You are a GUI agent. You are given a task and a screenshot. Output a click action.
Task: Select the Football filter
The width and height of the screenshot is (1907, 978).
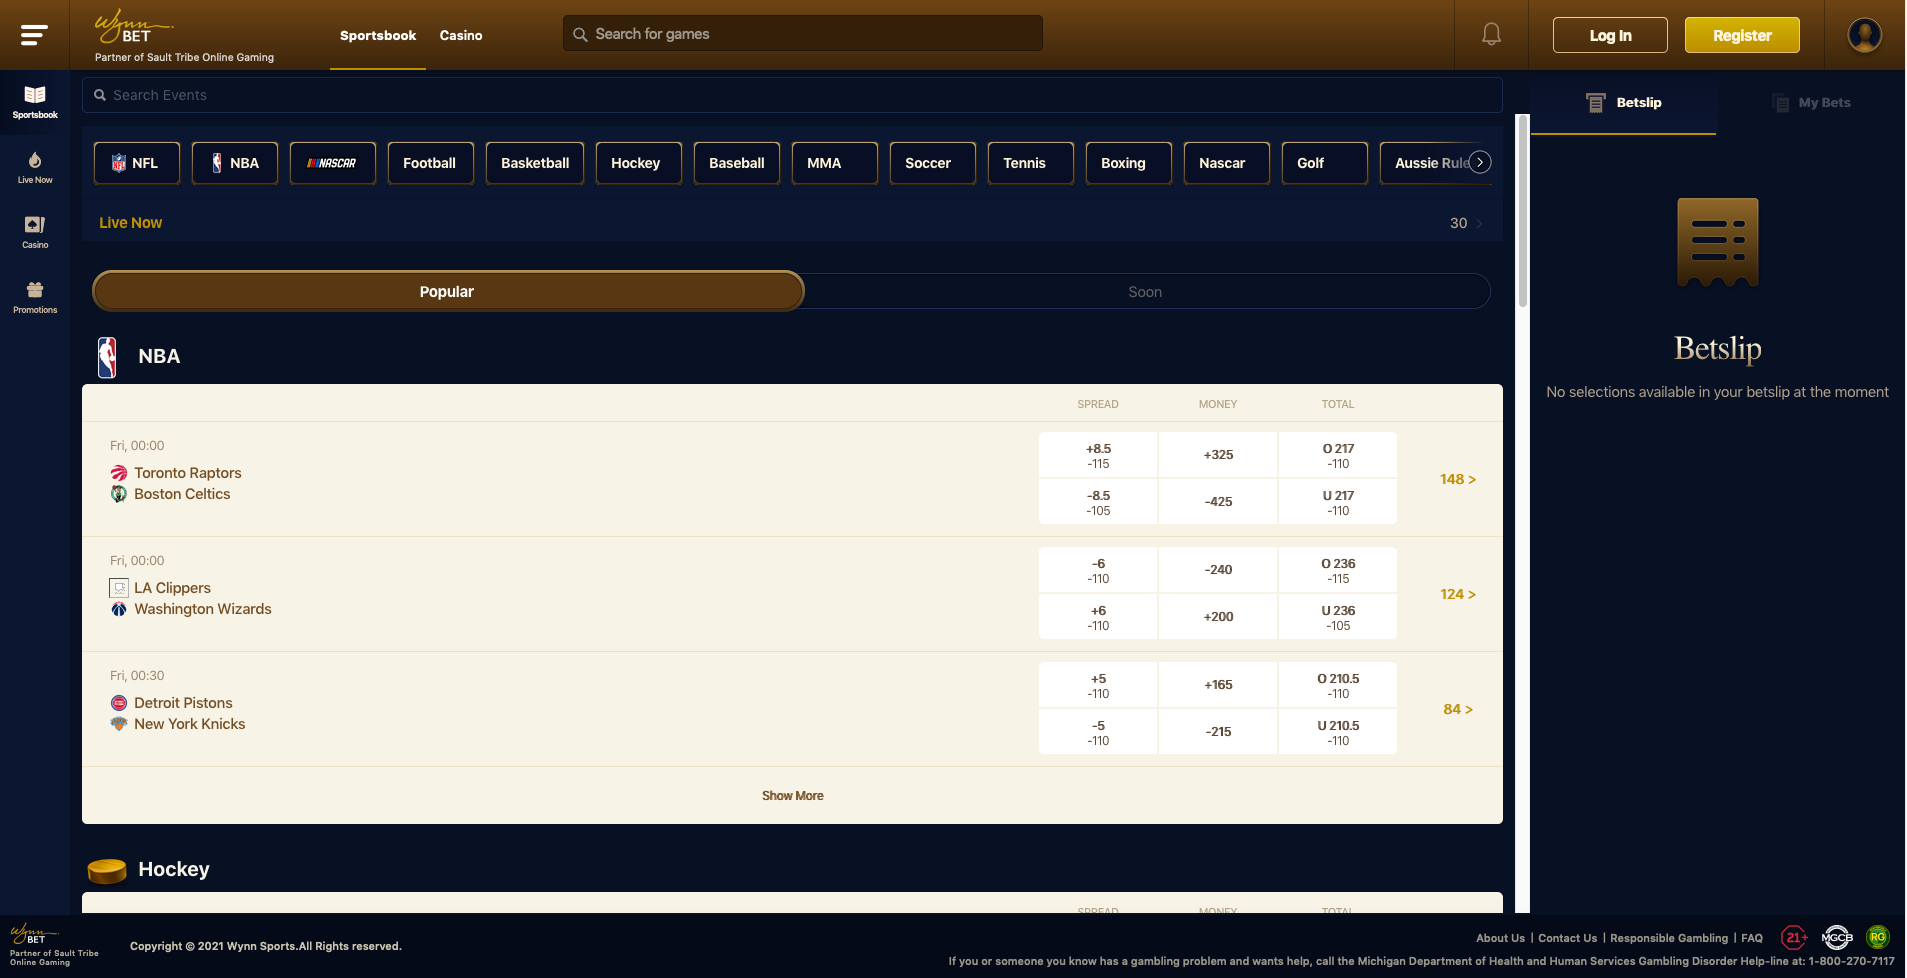(431, 163)
